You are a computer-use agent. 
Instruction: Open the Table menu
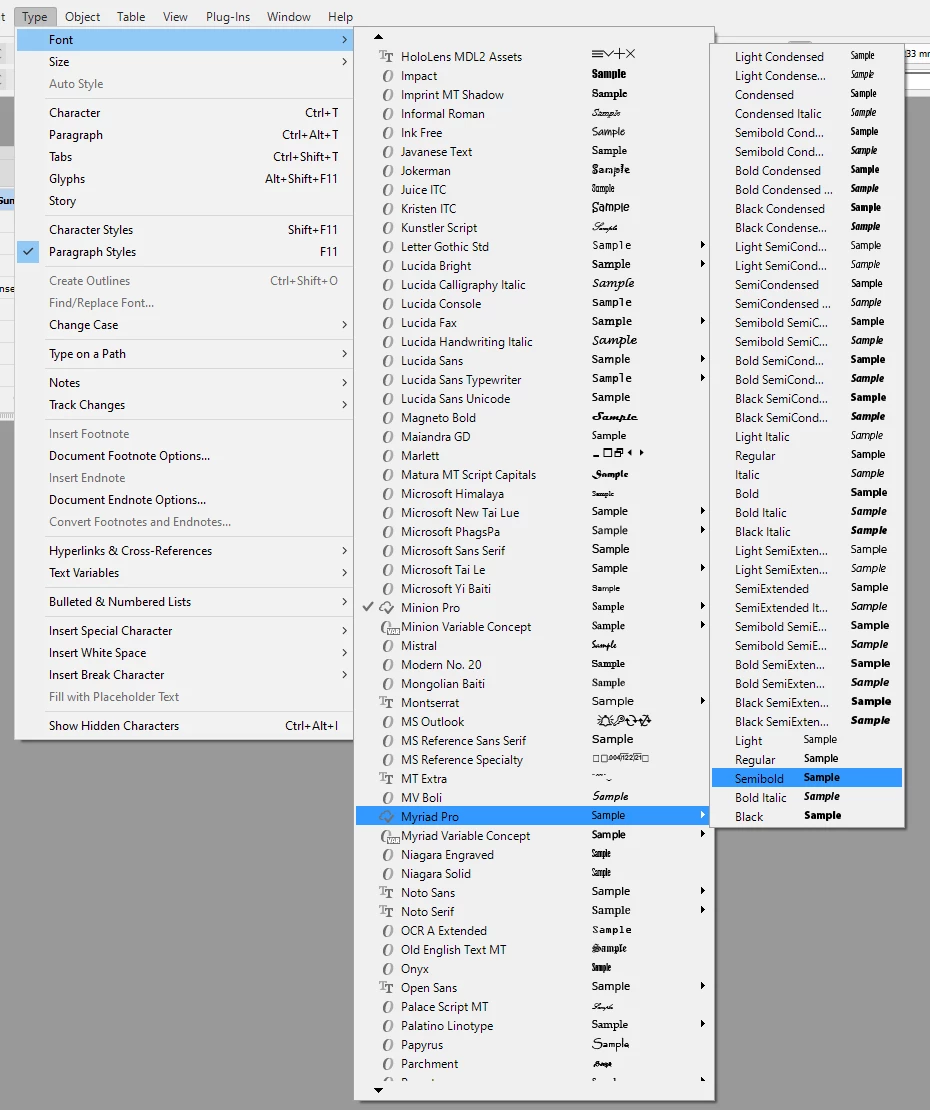(131, 16)
